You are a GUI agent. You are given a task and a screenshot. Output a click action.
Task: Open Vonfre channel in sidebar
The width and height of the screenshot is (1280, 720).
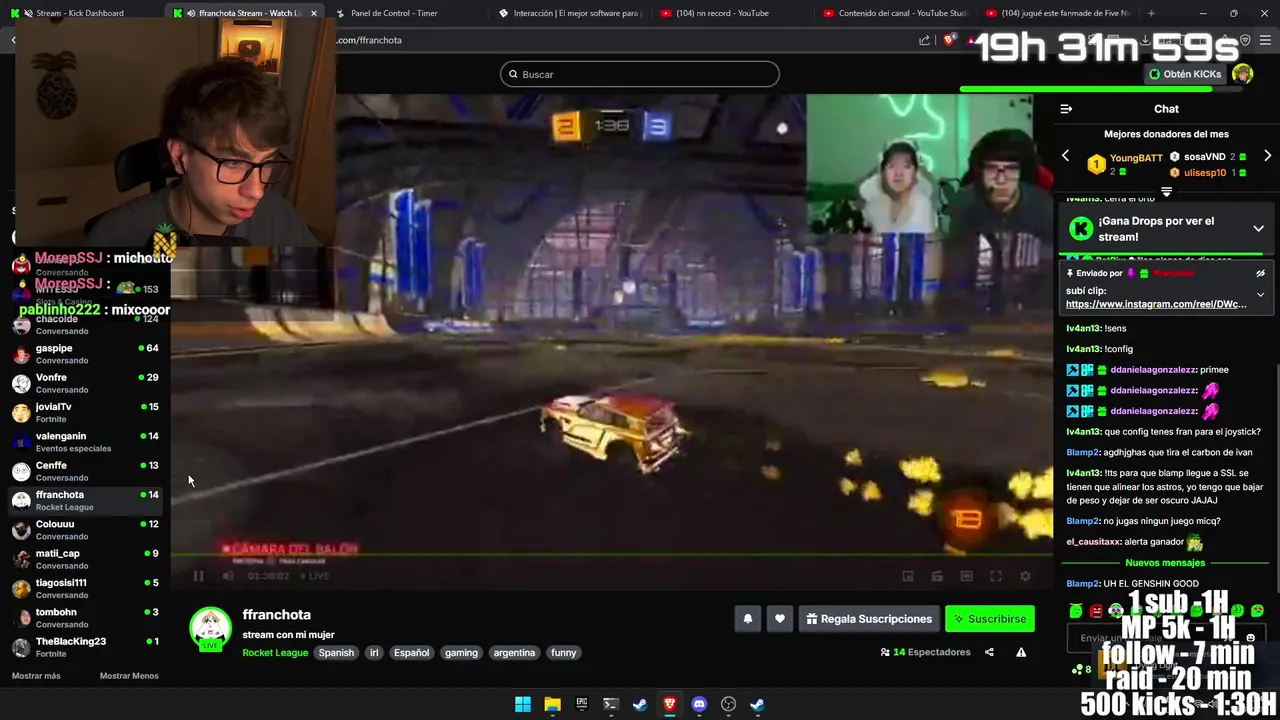[85, 383]
